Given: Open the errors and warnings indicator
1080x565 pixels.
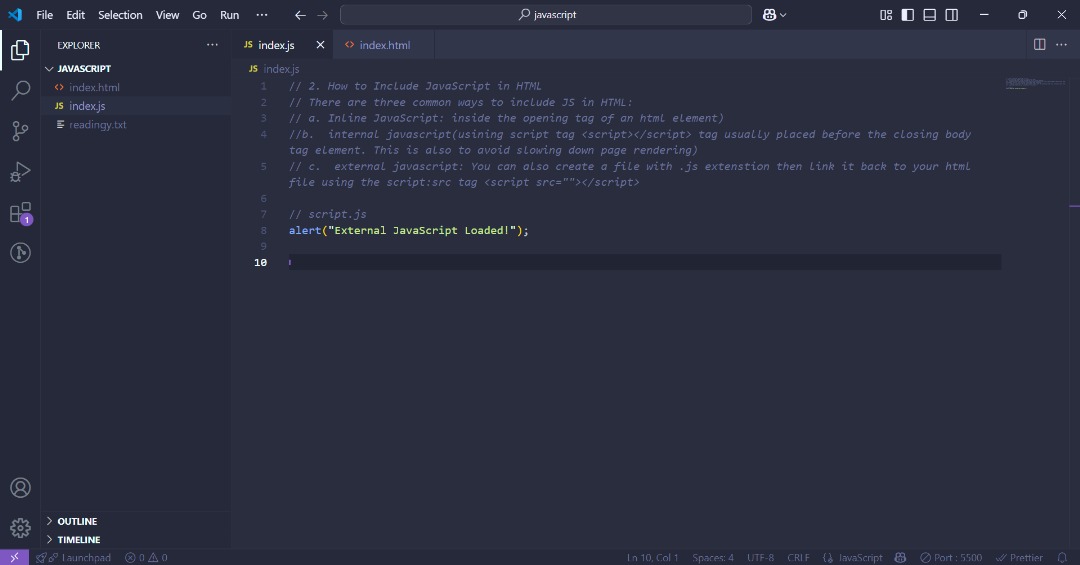Looking at the screenshot, I should tap(146, 557).
